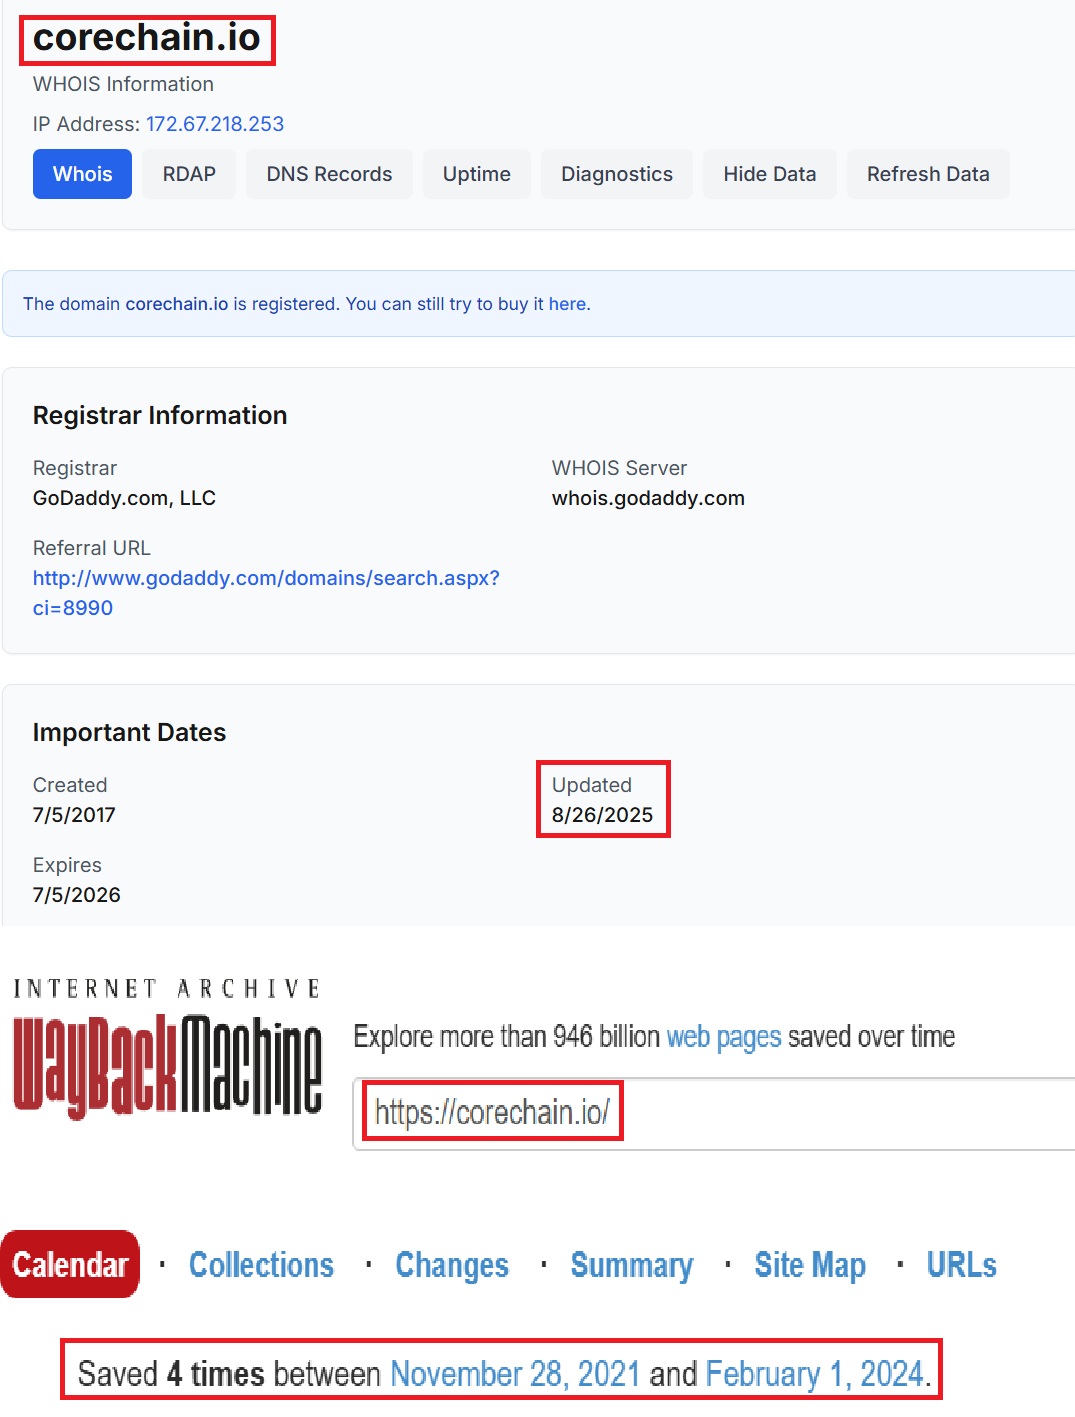Explore archived web pages link

point(722,1037)
